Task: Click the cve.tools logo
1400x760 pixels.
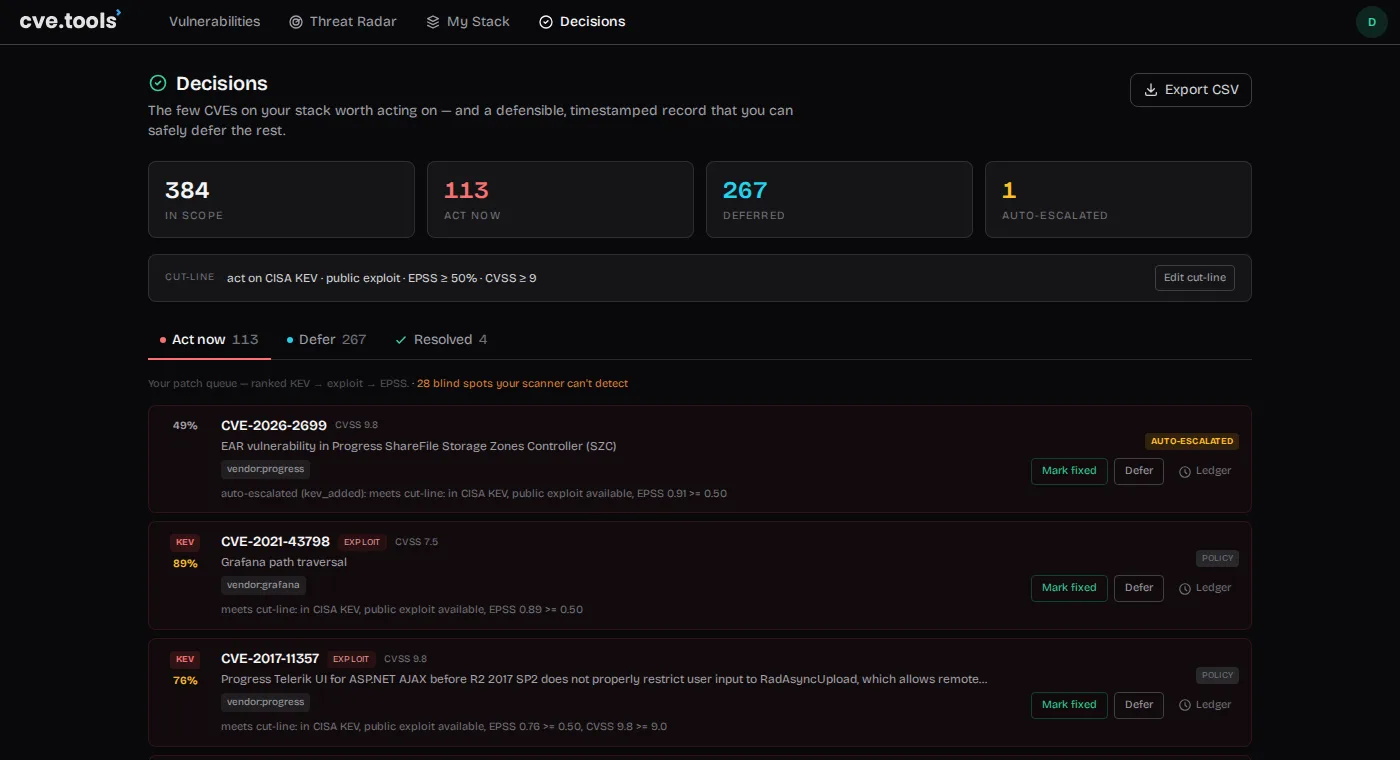Action: coord(69,20)
